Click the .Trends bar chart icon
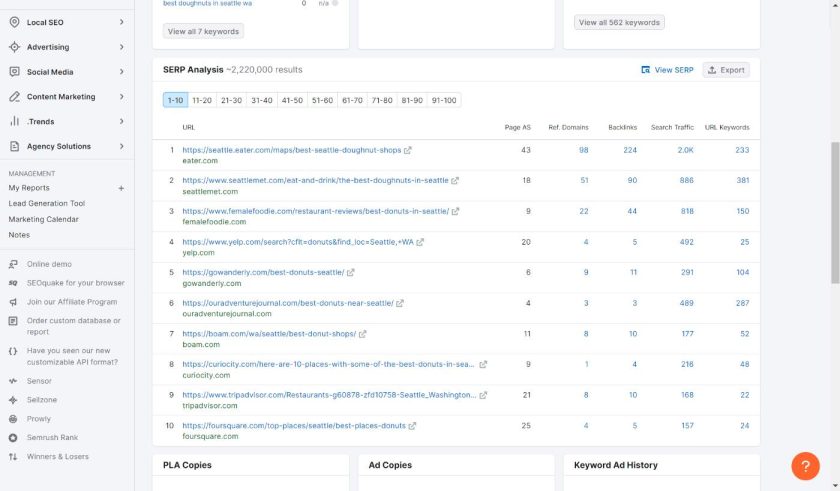Image resolution: width=840 pixels, height=491 pixels. coord(14,122)
